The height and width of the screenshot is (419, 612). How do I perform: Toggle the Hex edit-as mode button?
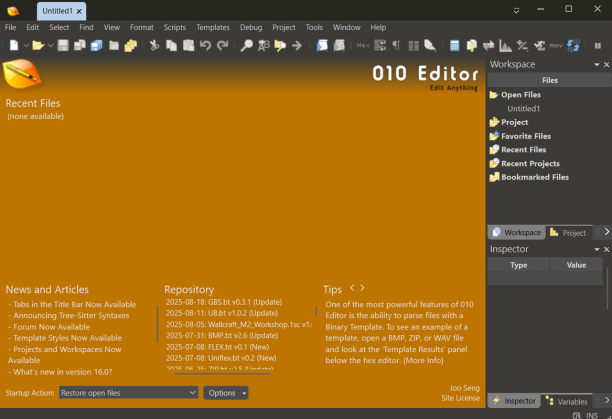(363, 46)
